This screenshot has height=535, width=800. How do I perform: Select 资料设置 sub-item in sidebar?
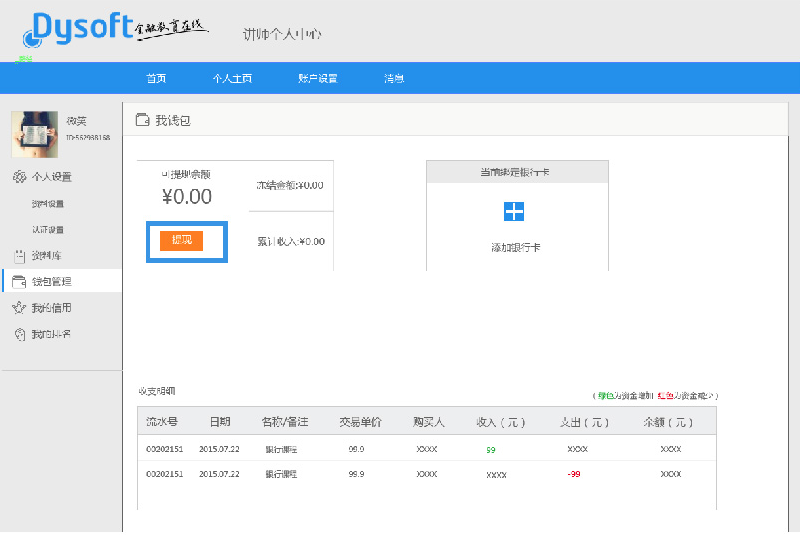[48, 204]
